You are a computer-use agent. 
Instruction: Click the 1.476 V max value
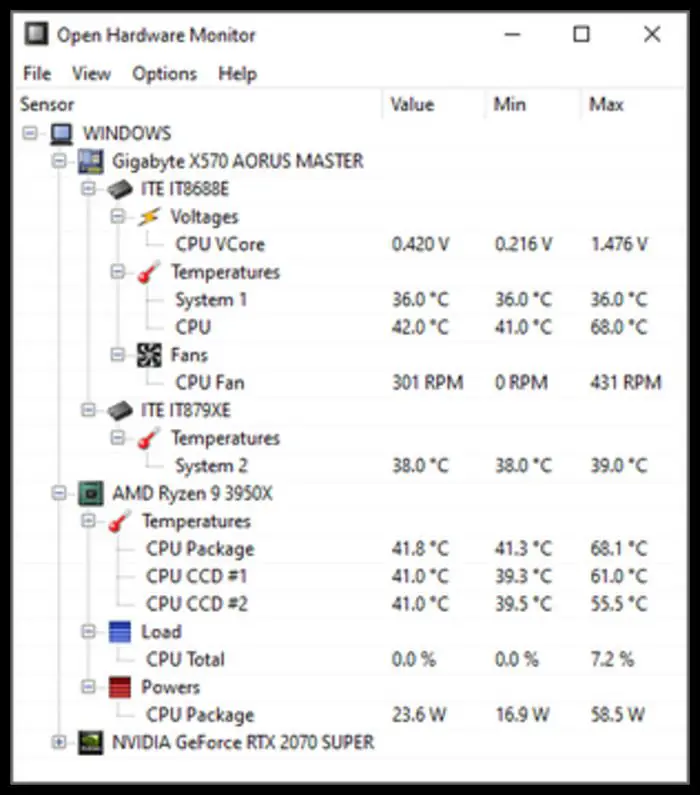pos(619,244)
